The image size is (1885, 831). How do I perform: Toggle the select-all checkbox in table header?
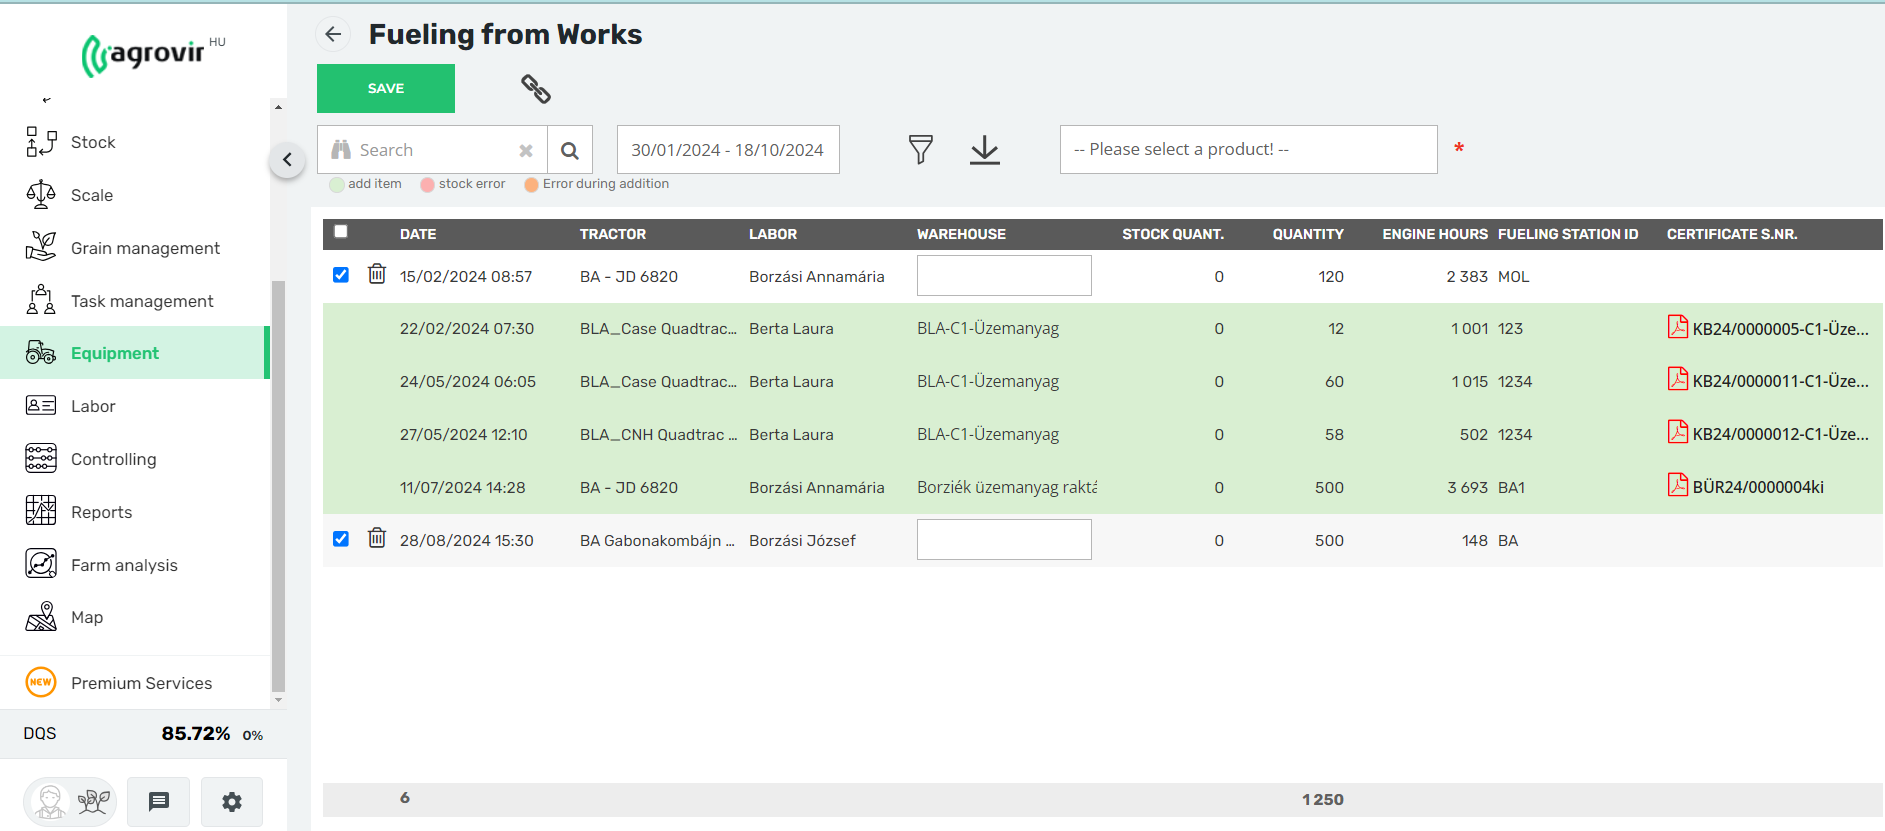tap(341, 232)
